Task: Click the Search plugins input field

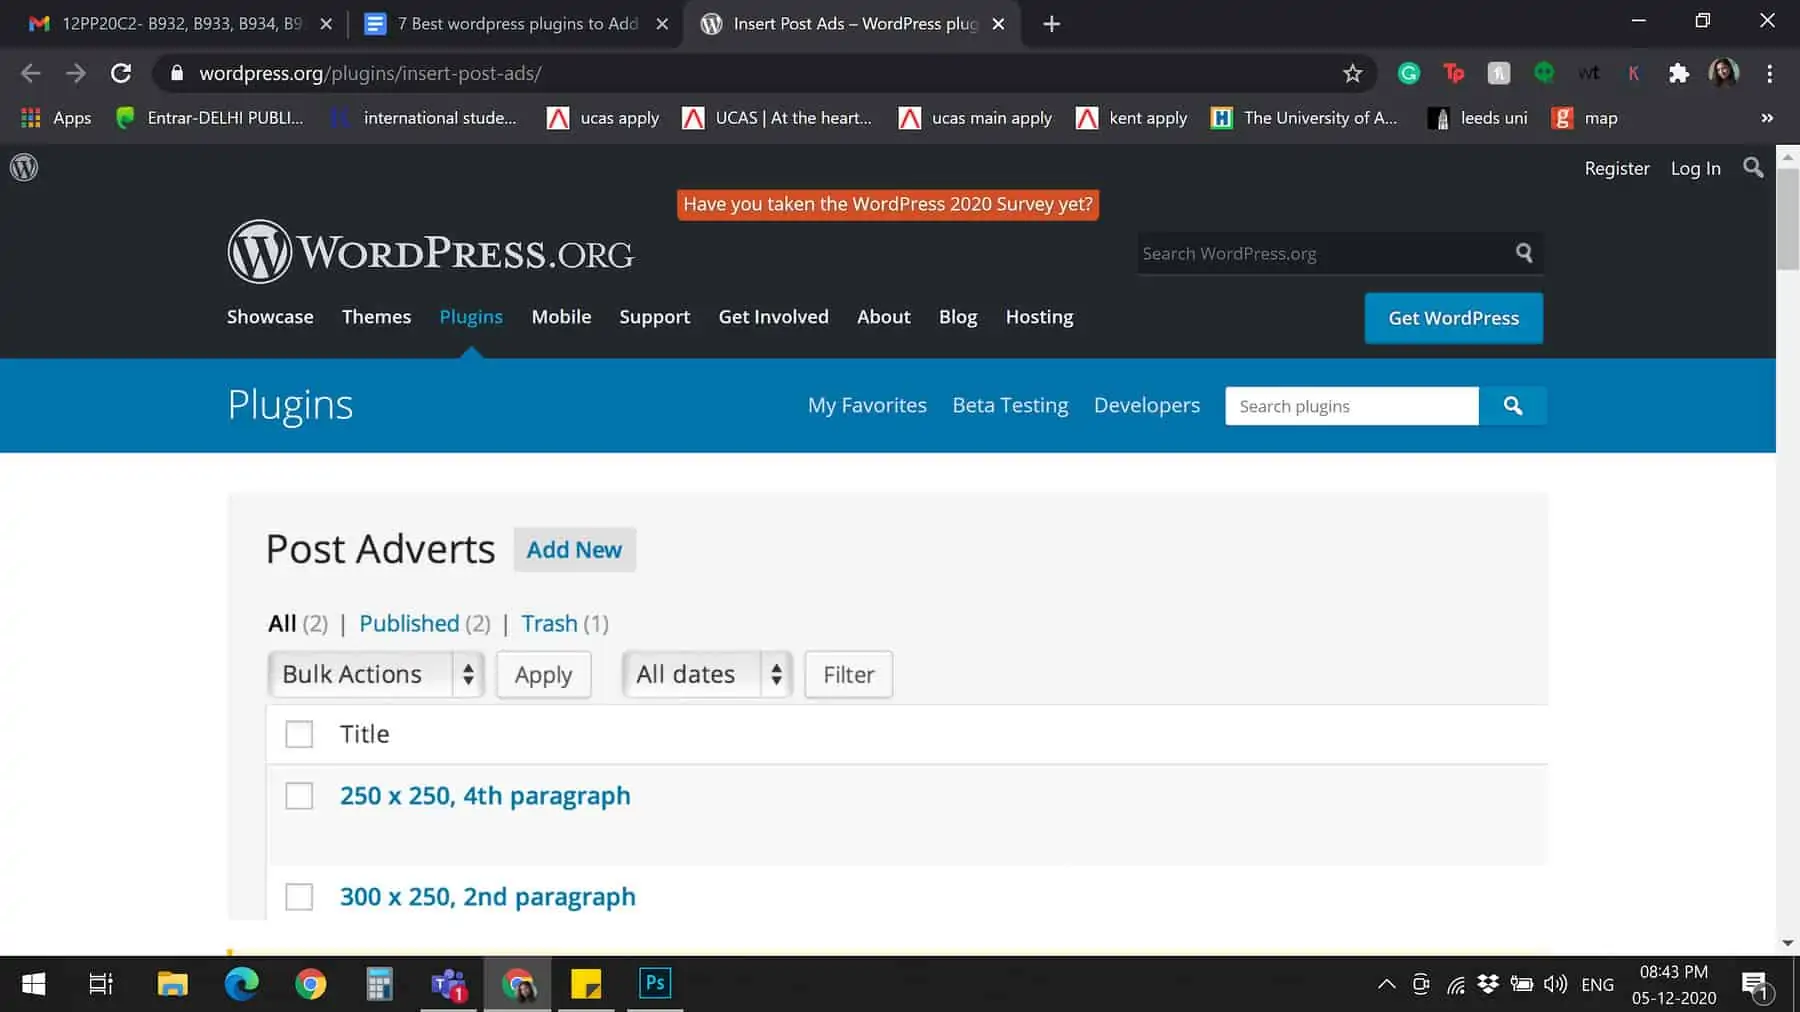Action: point(1352,406)
